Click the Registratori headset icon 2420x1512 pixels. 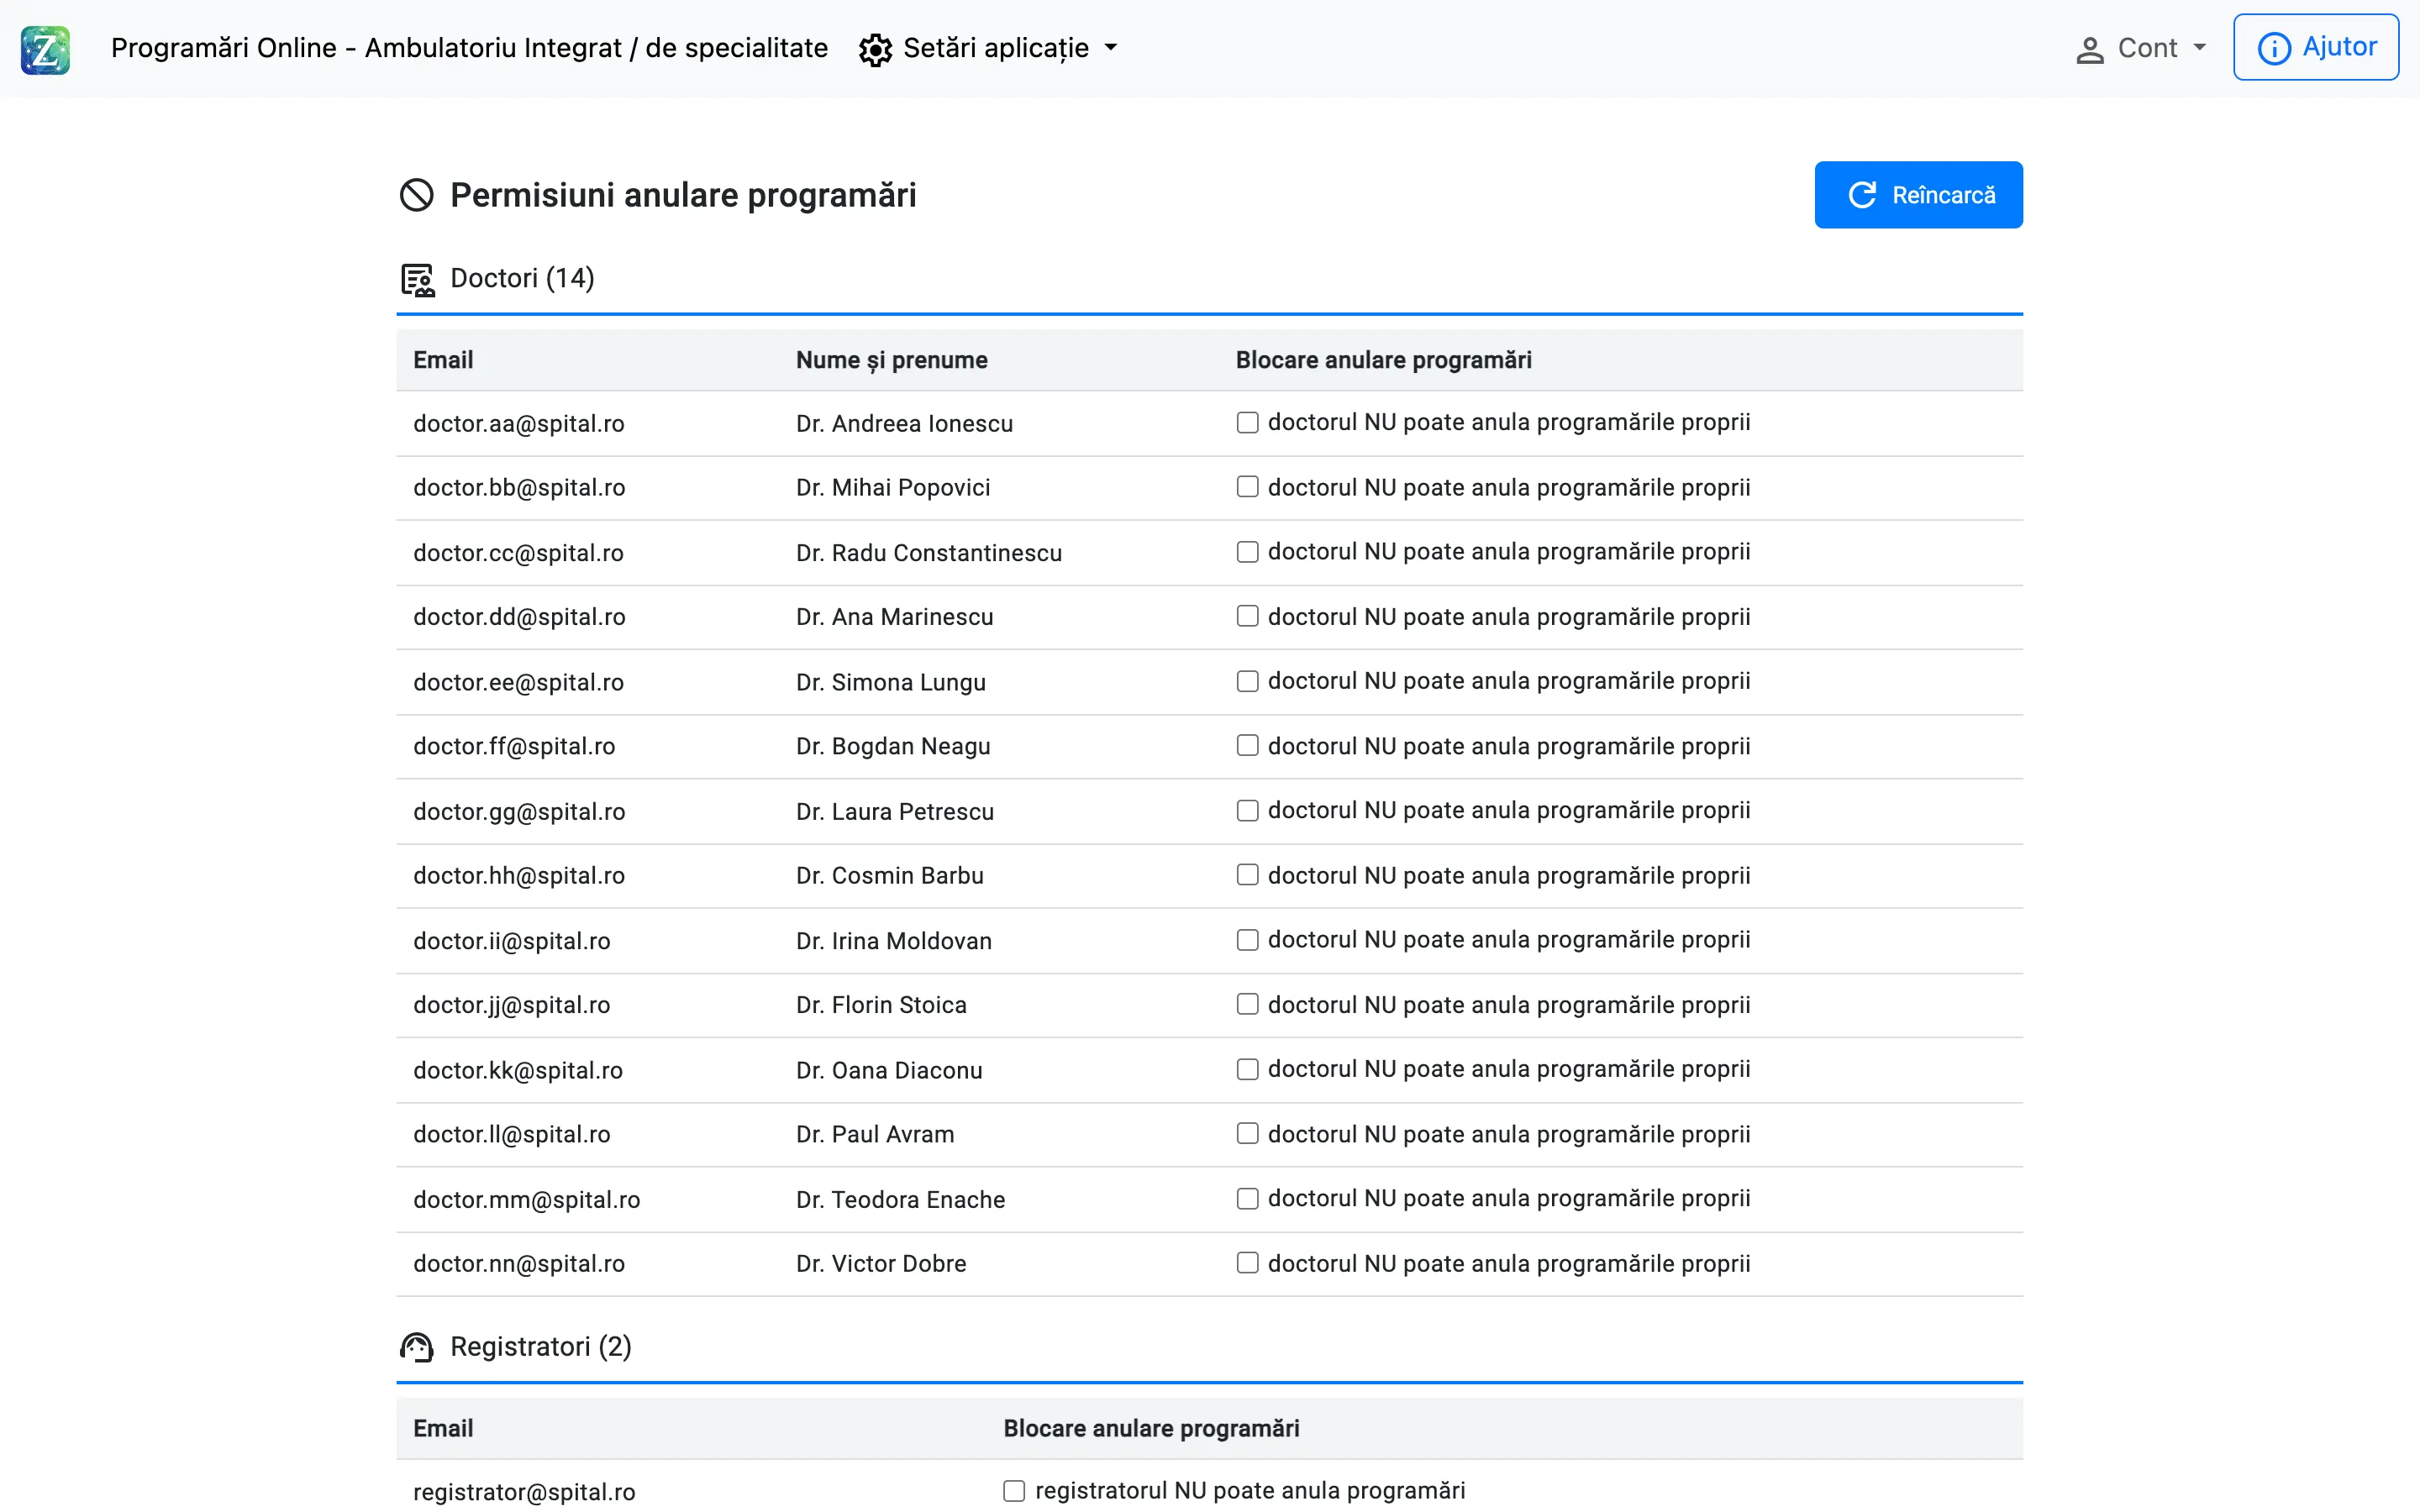(417, 1347)
